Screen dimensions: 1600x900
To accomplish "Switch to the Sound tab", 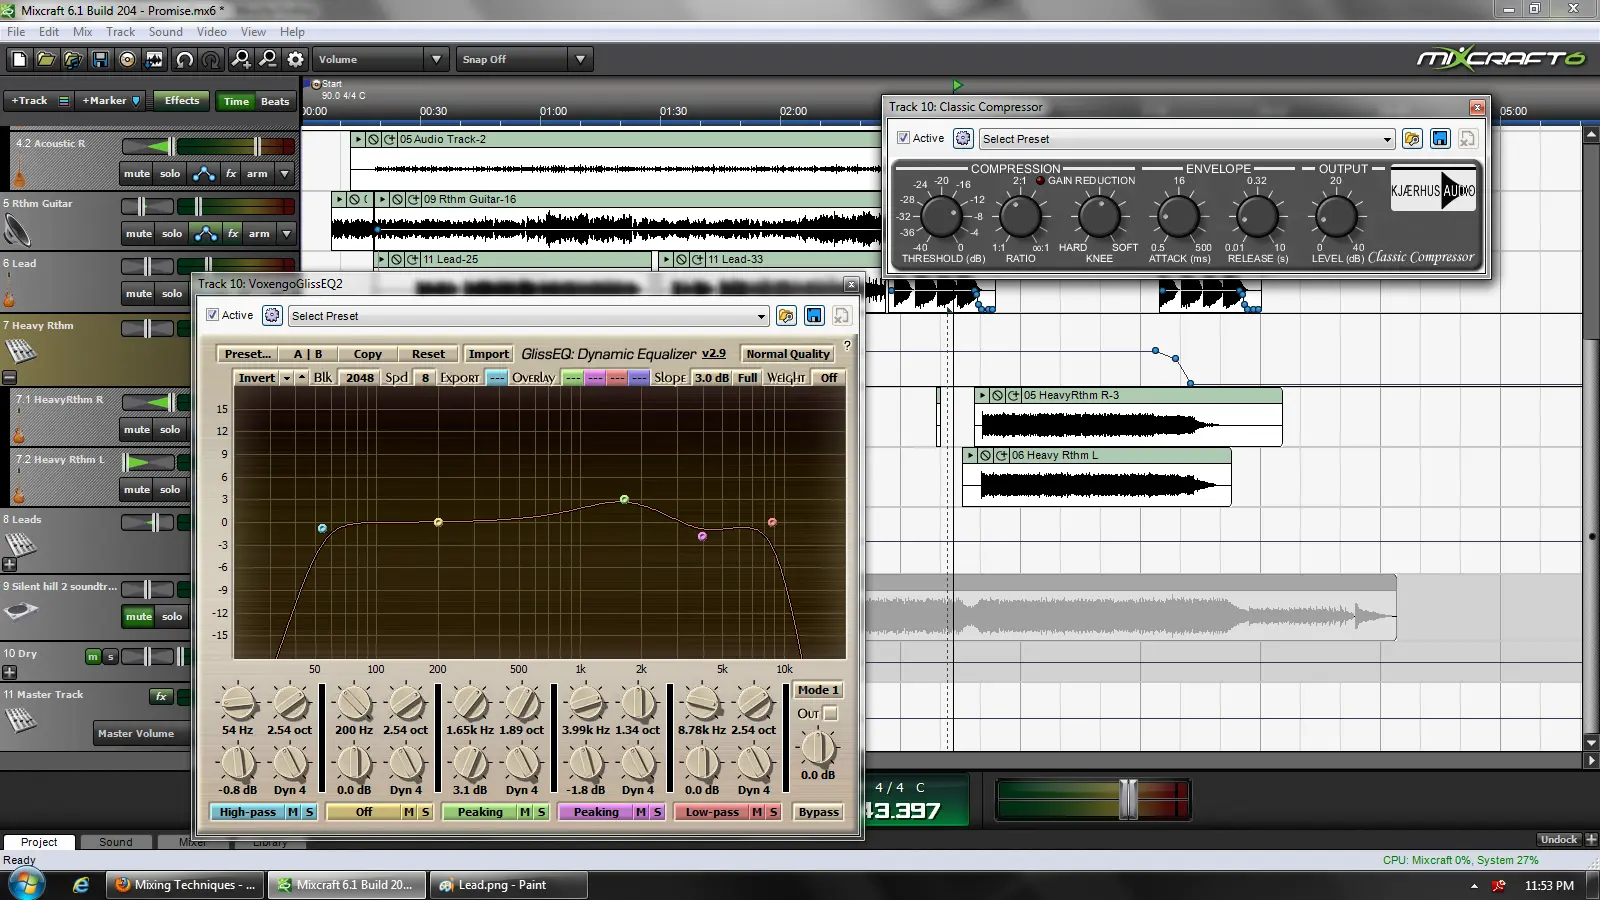I will [x=115, y=842].
